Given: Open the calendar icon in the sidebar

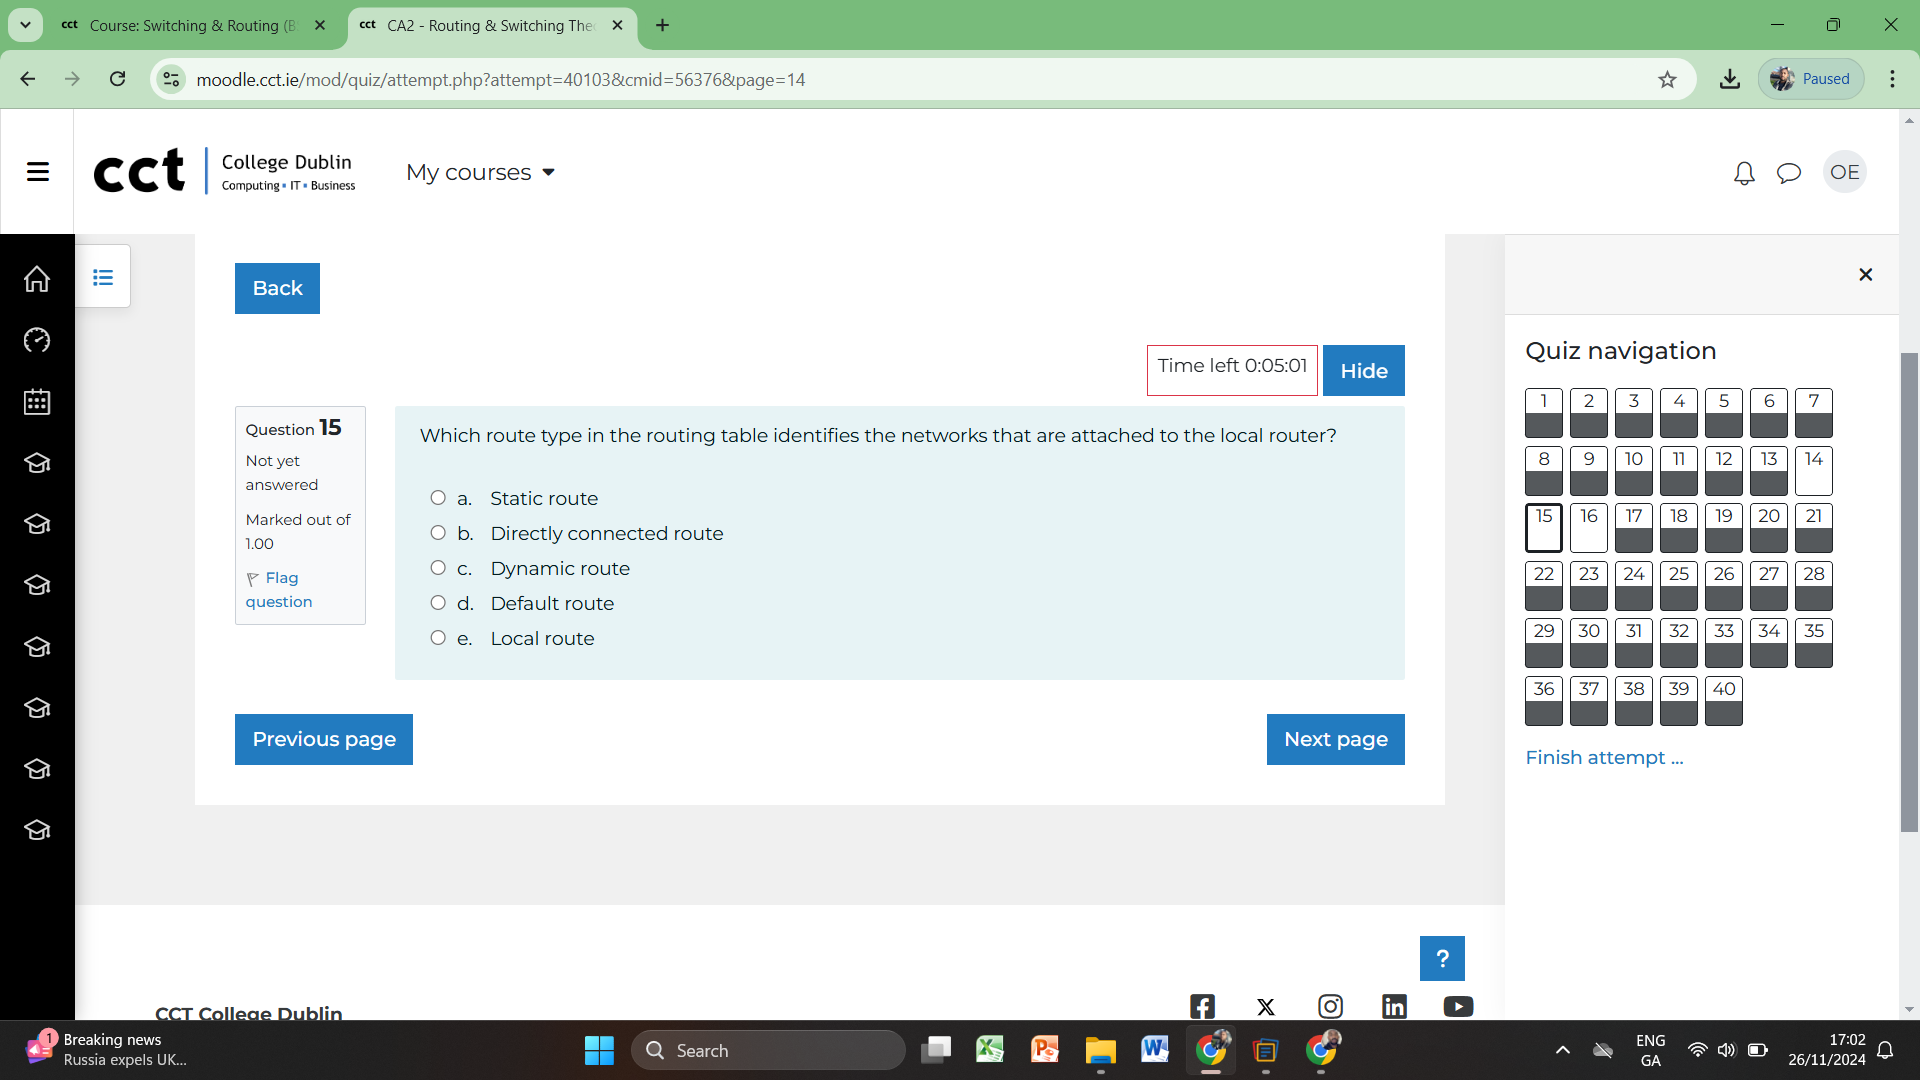Looking at the screenshot, I should click(36, 402).
